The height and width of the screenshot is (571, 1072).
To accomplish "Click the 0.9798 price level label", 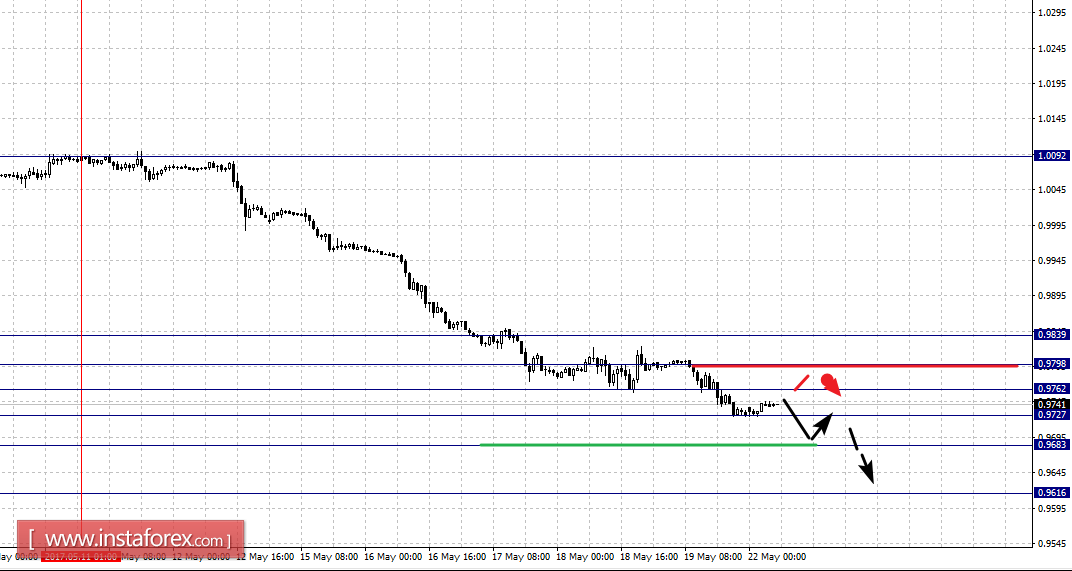I will click(x=1051, y=364).
